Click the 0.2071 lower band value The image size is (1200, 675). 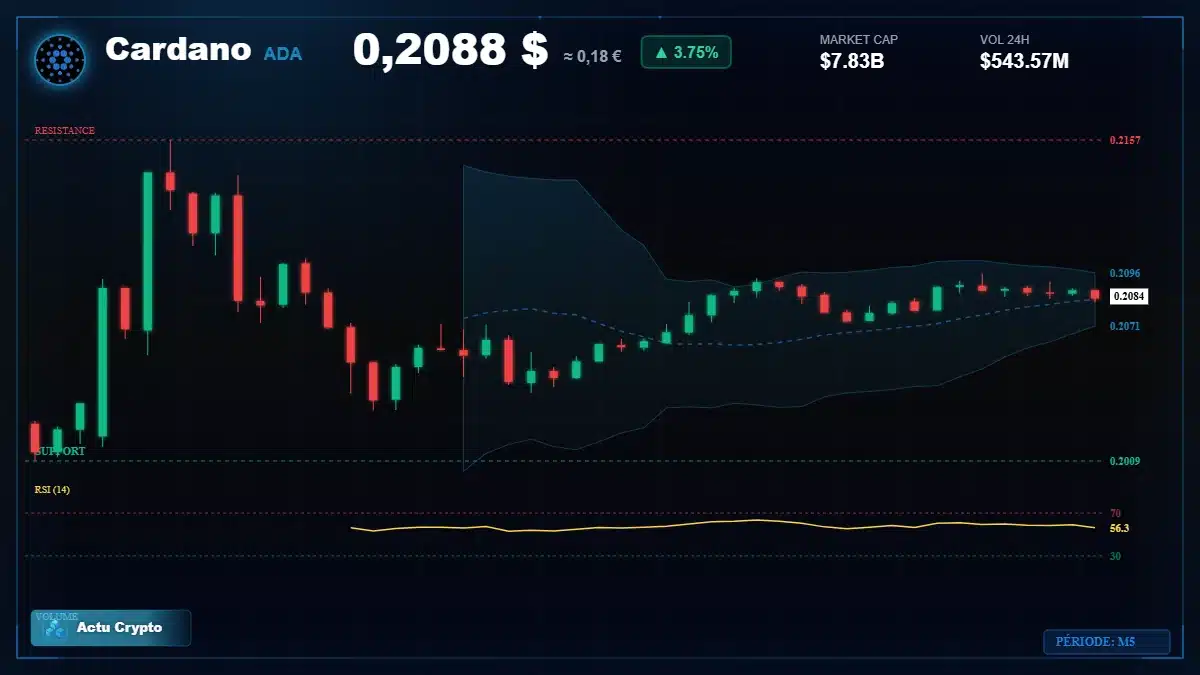1125,326
